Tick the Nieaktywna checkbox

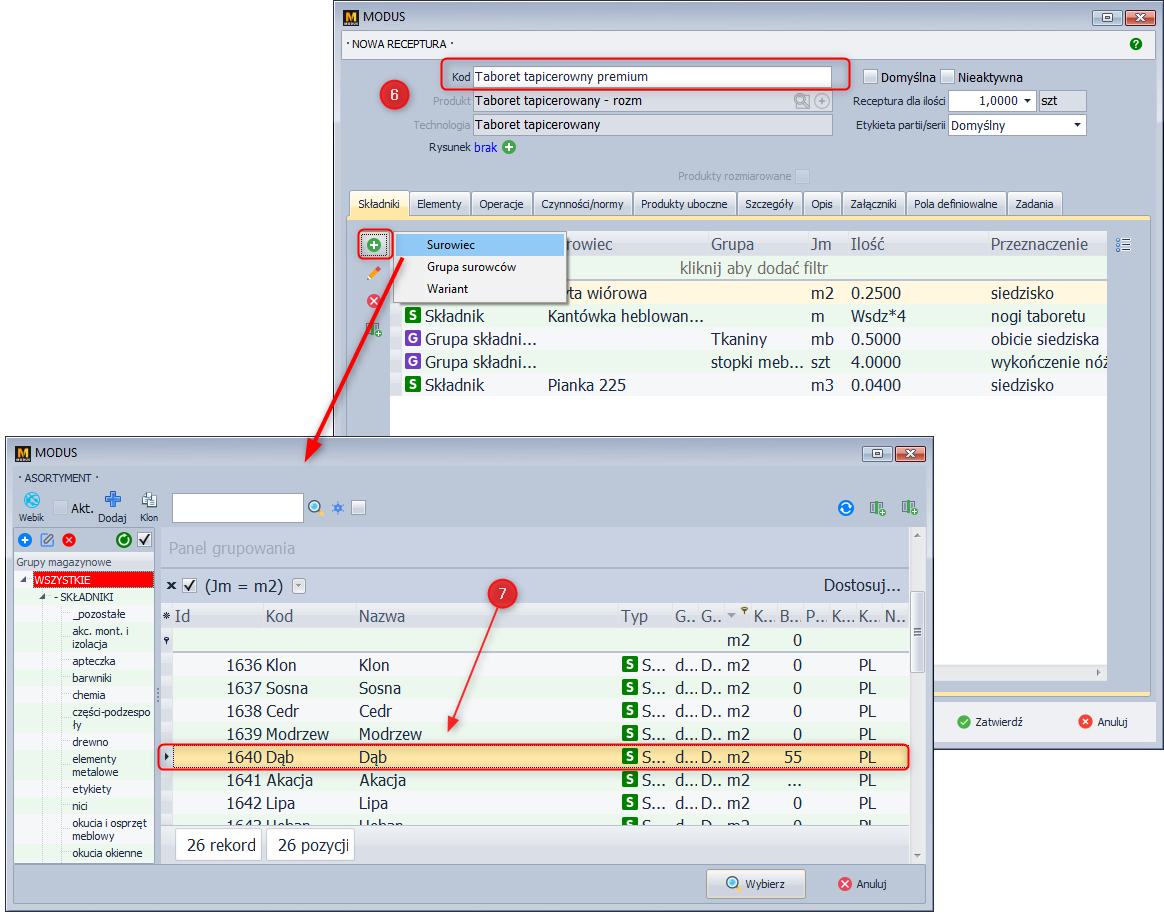(x=948, y=77)
